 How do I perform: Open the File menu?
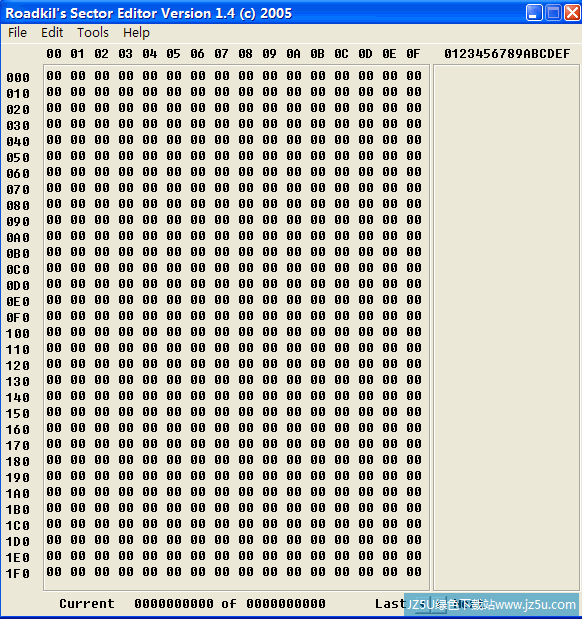[x=17, y=32]
